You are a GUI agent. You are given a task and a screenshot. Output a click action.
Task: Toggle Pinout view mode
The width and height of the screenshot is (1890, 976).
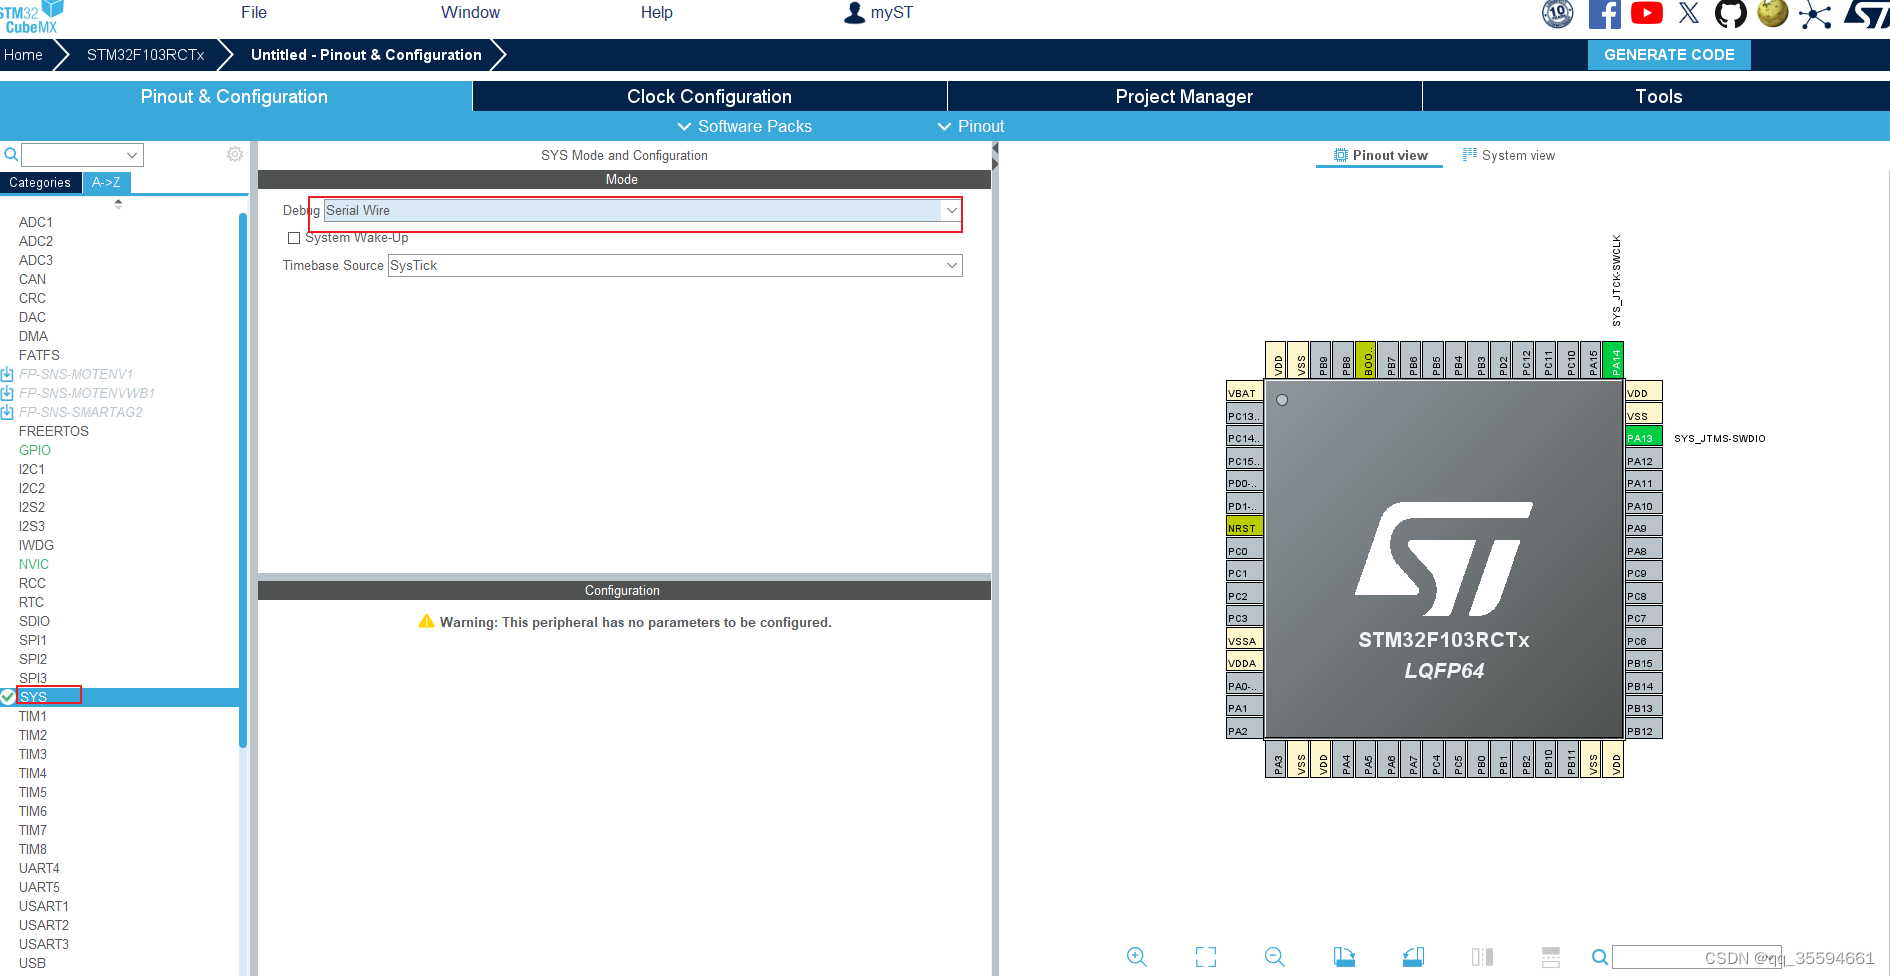1379,155
